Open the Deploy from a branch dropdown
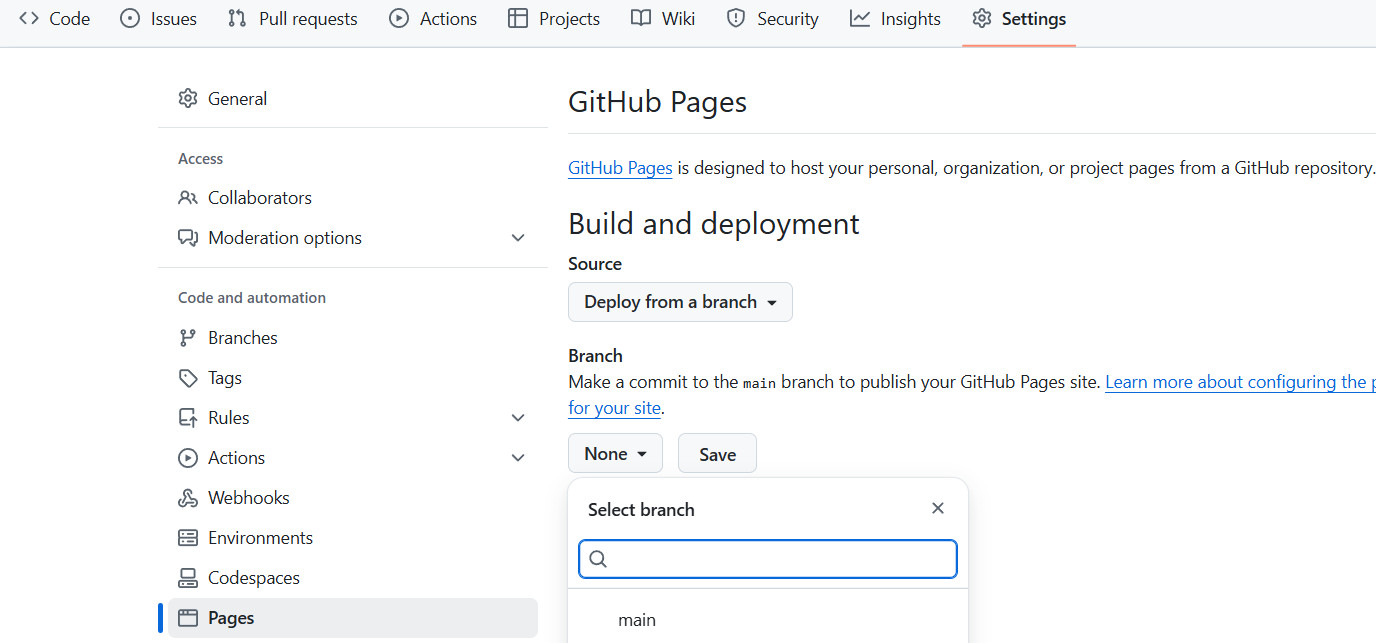Viewport: 1376px width, 643px height. point(680,302)
